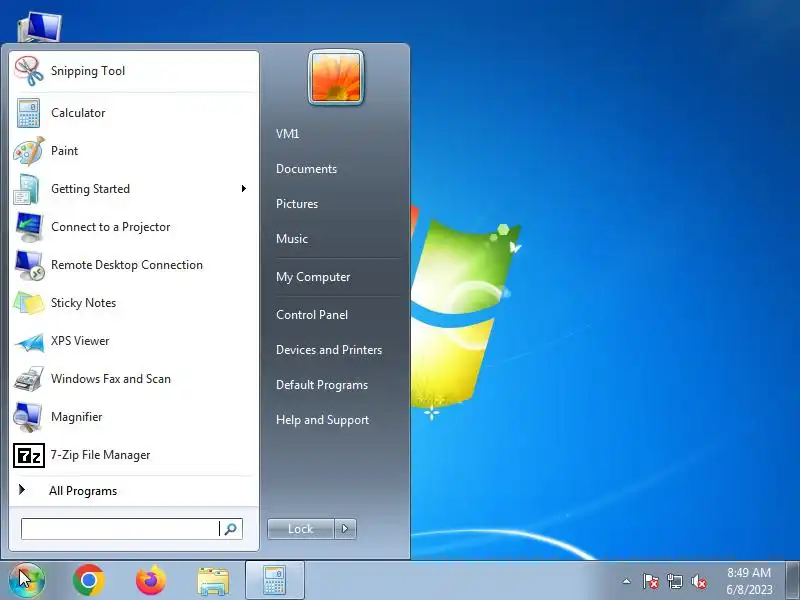Show hidden tray icons arrow
Viewport: 800px width, 600px height.
(627, 581)
